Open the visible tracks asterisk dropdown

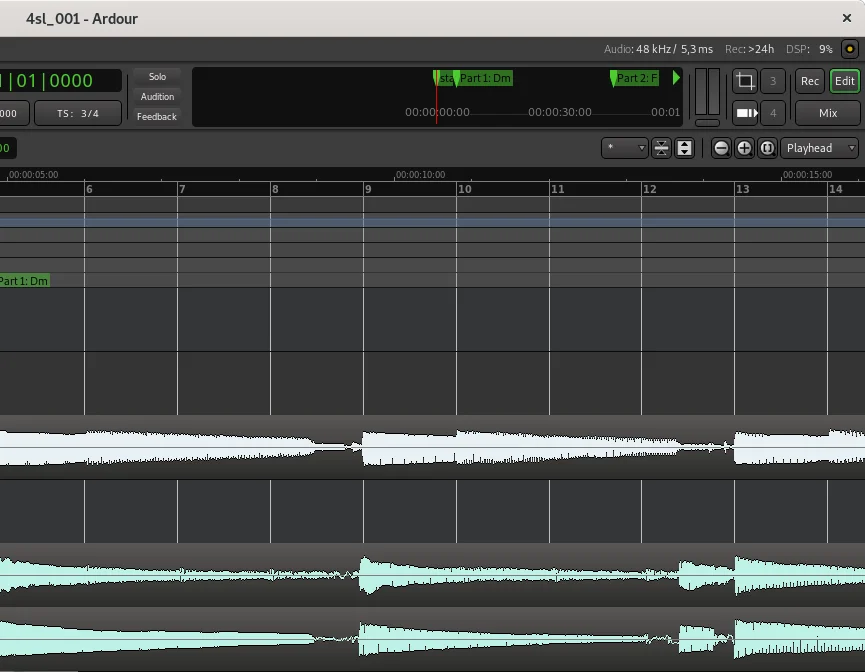coord(624,148)
